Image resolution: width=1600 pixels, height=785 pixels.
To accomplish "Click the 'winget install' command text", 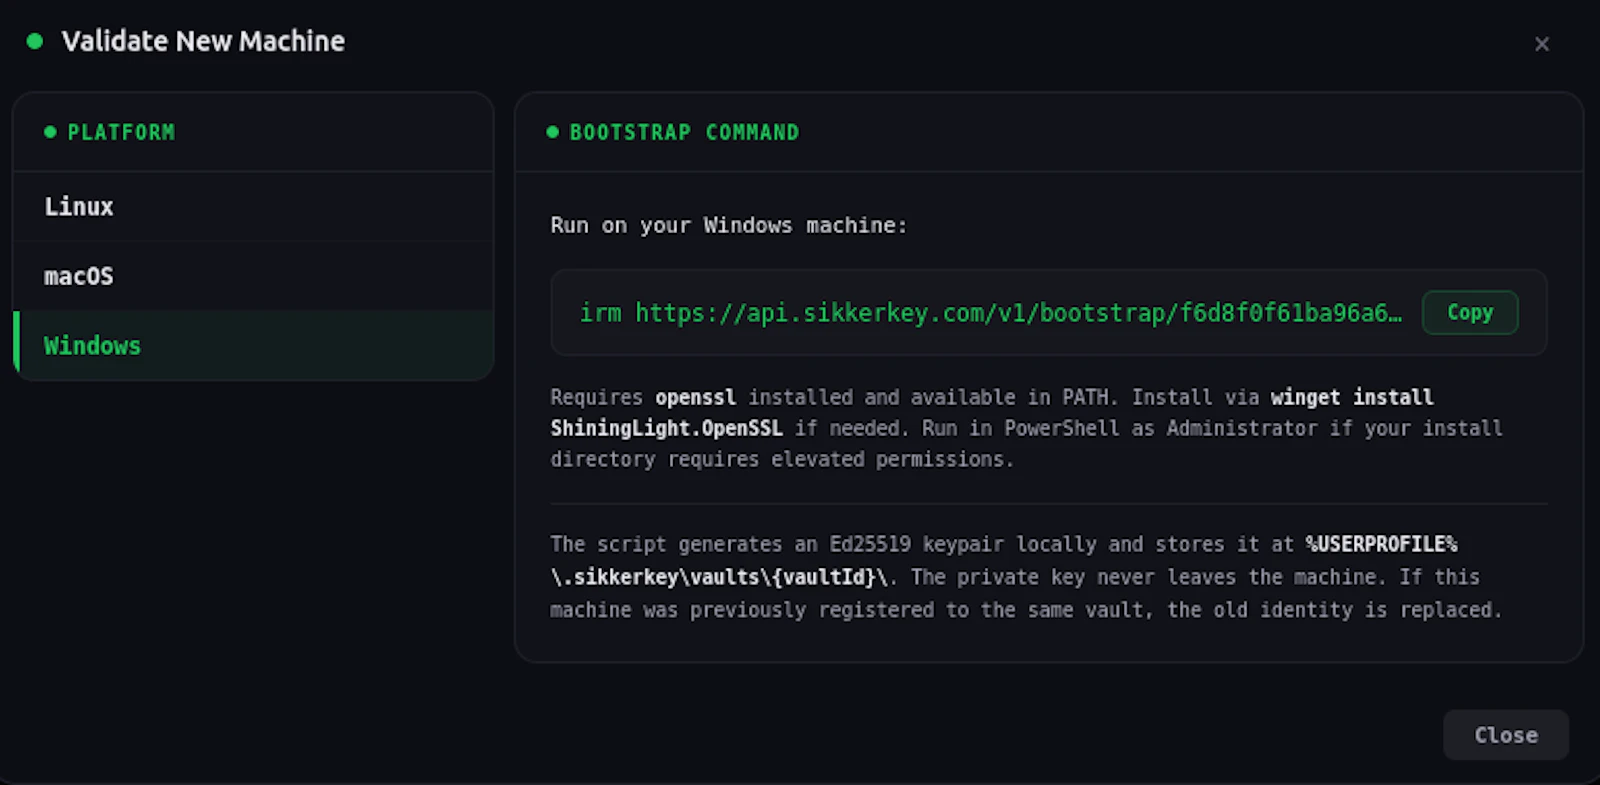I will pyautogui.click(x=1352, y=397).
